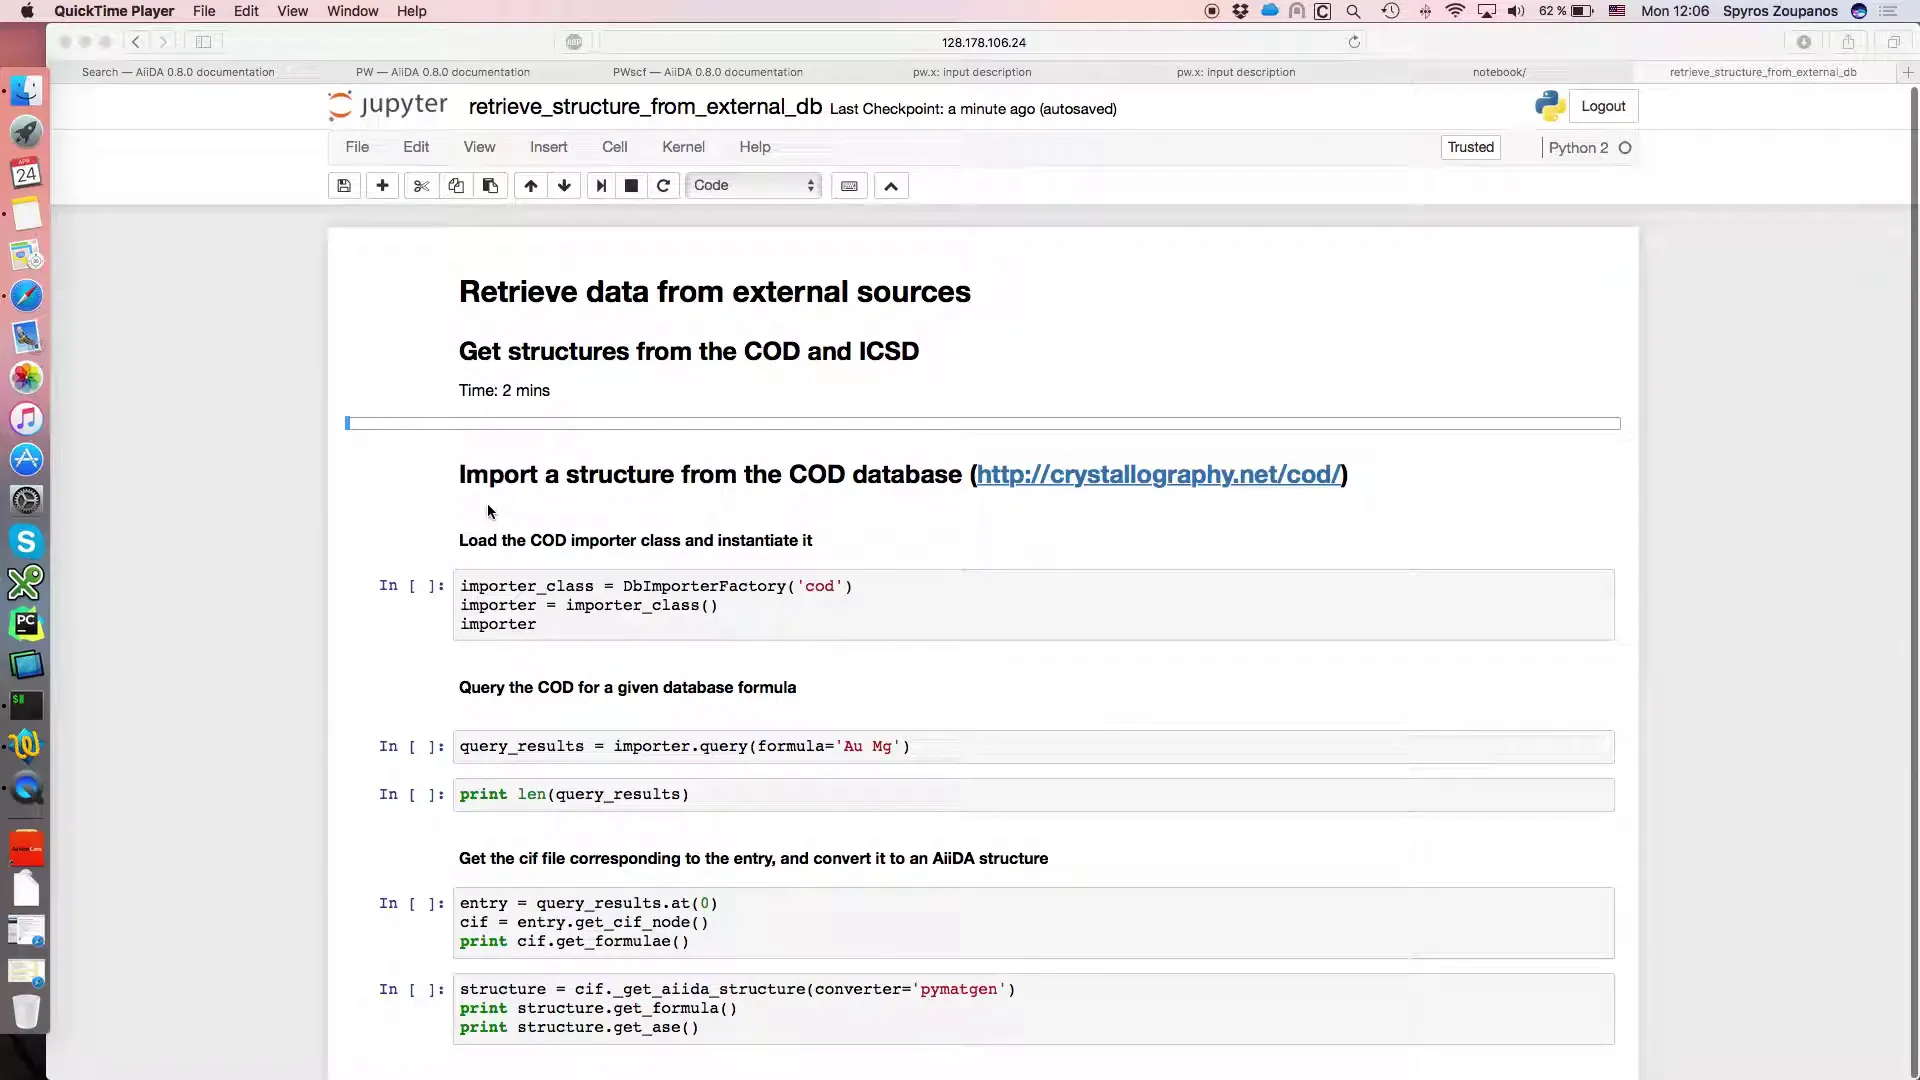The height and width of the screenshot is (1080, 1920).
Task: Open the Insert menu
Action: (548, 147)
